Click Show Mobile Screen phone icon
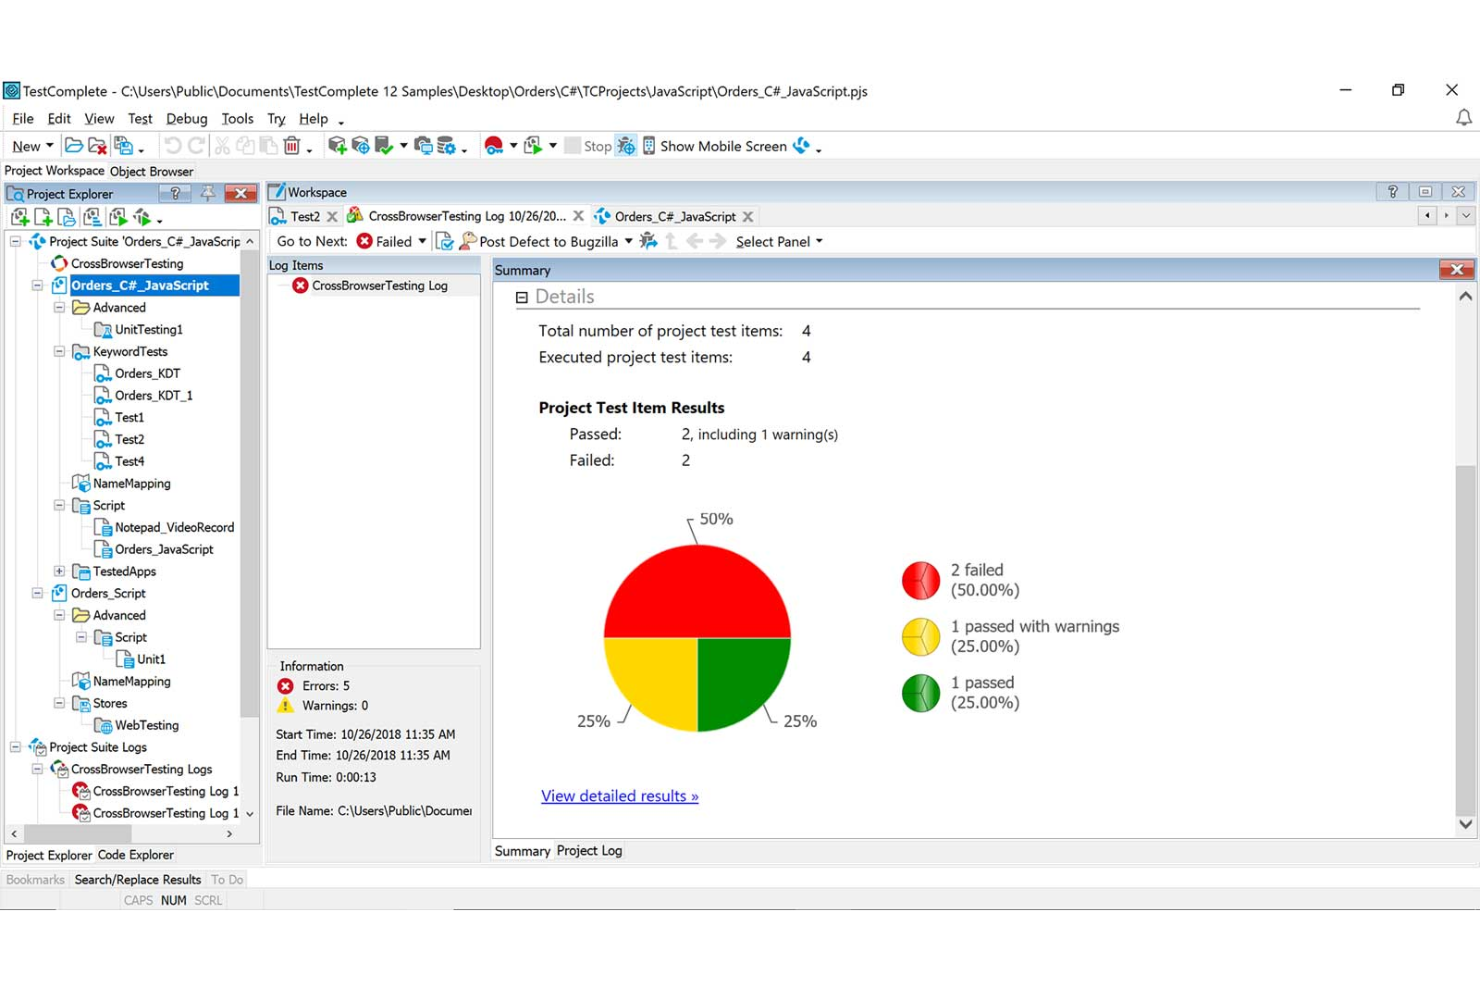Screen dimensions: 1480x987 point(649,146)
